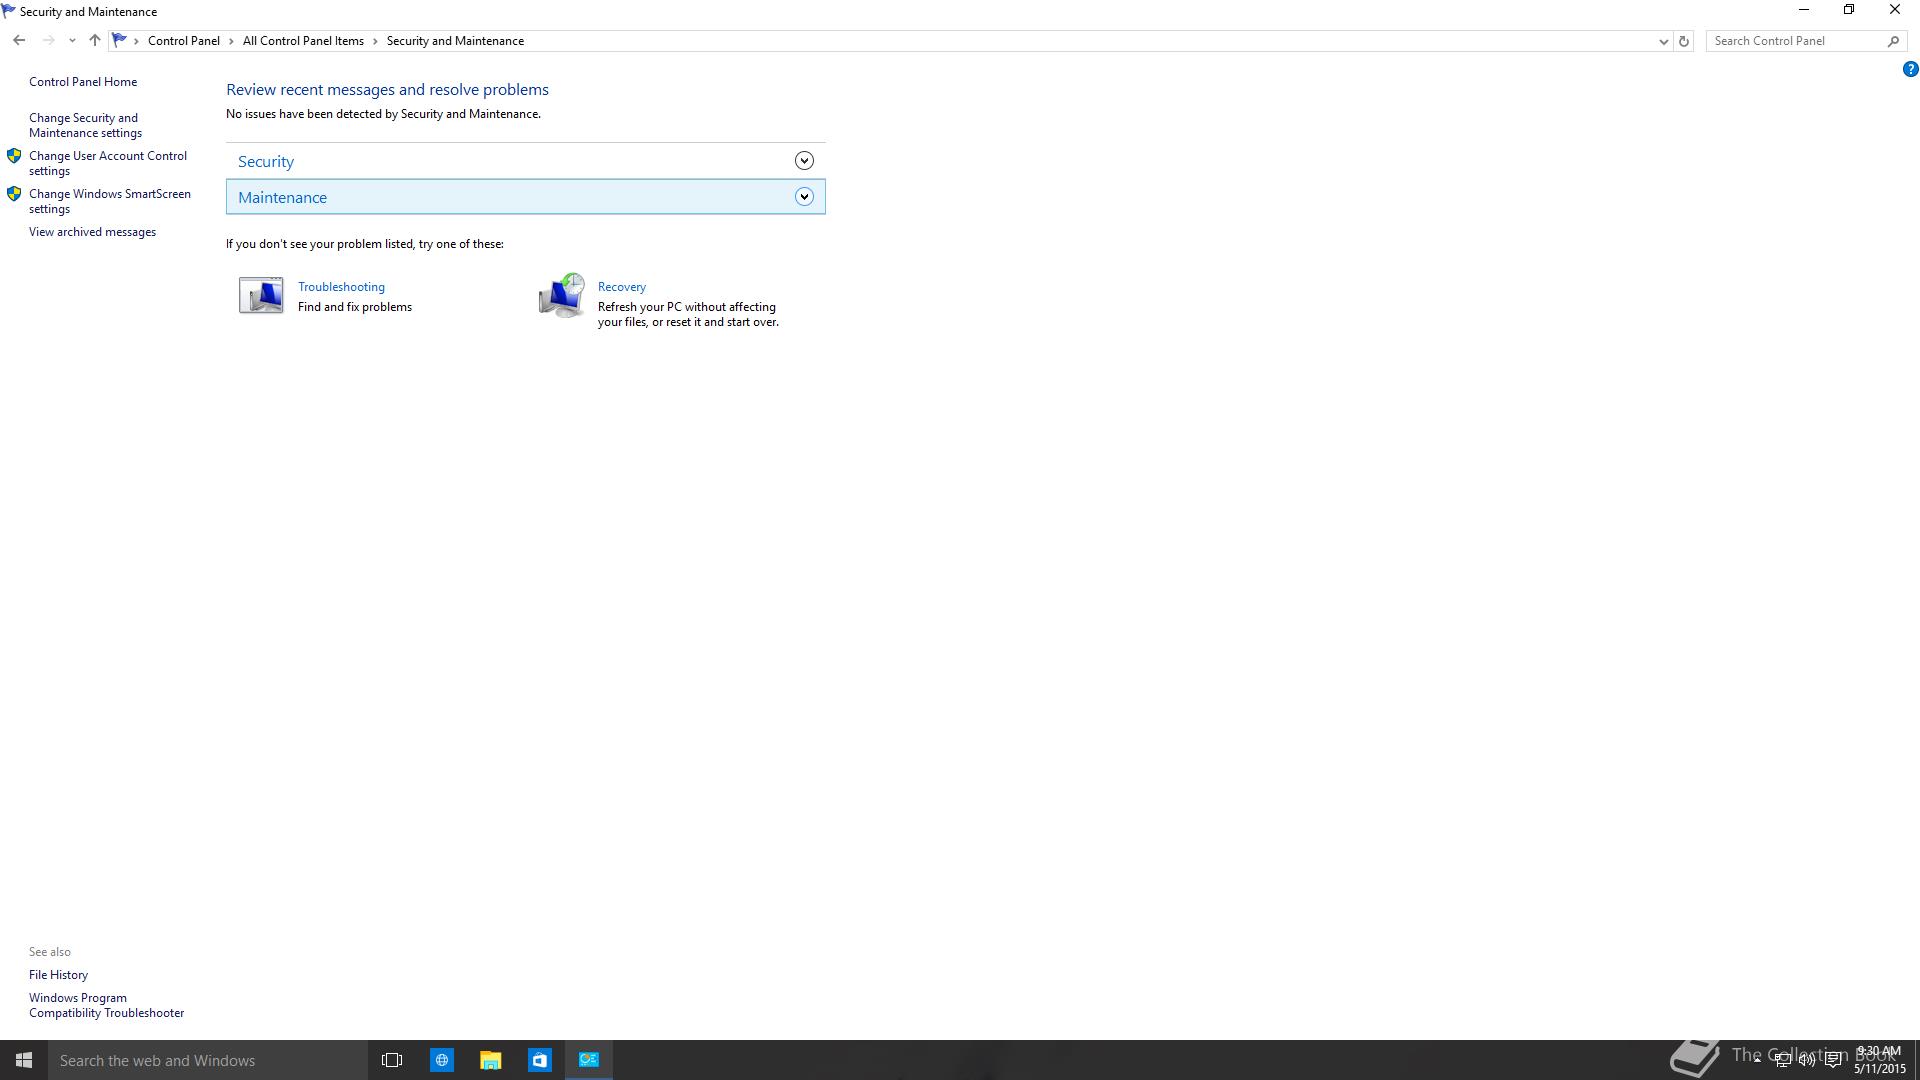Show hidden tray icons arrow
Screen dimensions: 1920x1080
coord(1757,1060)
